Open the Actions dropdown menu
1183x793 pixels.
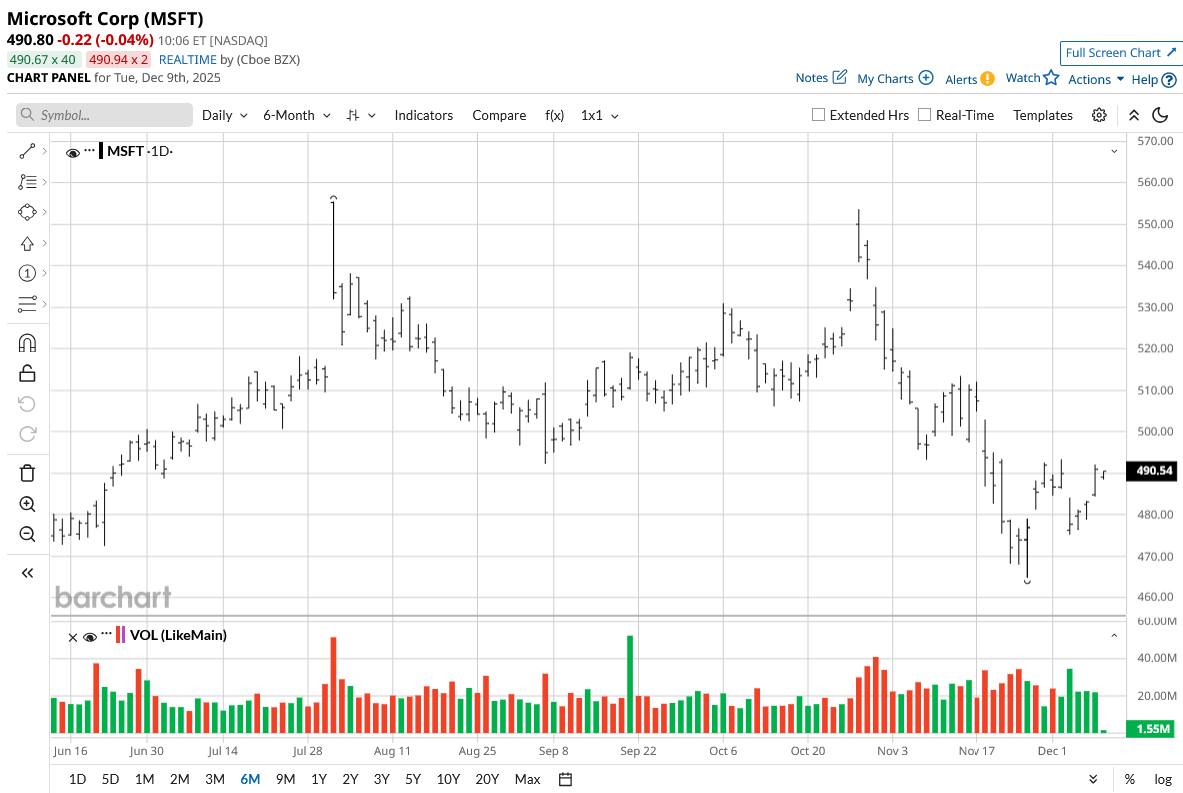(x=1096, y=79)
